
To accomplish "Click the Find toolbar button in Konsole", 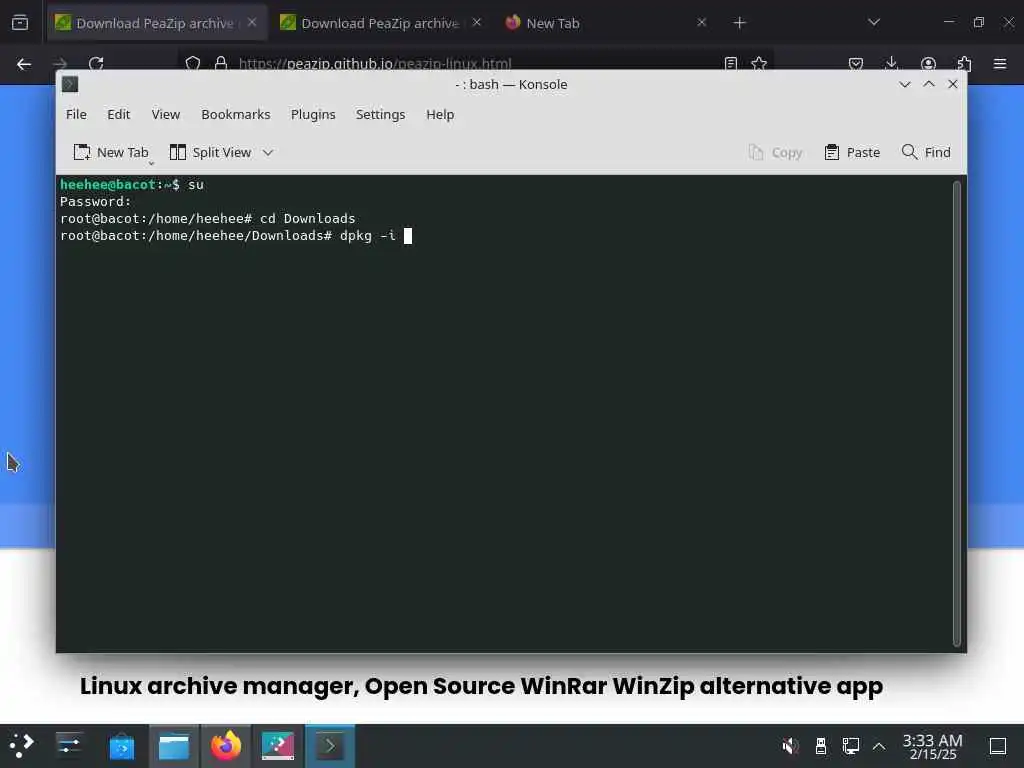I will click(926, 152).
